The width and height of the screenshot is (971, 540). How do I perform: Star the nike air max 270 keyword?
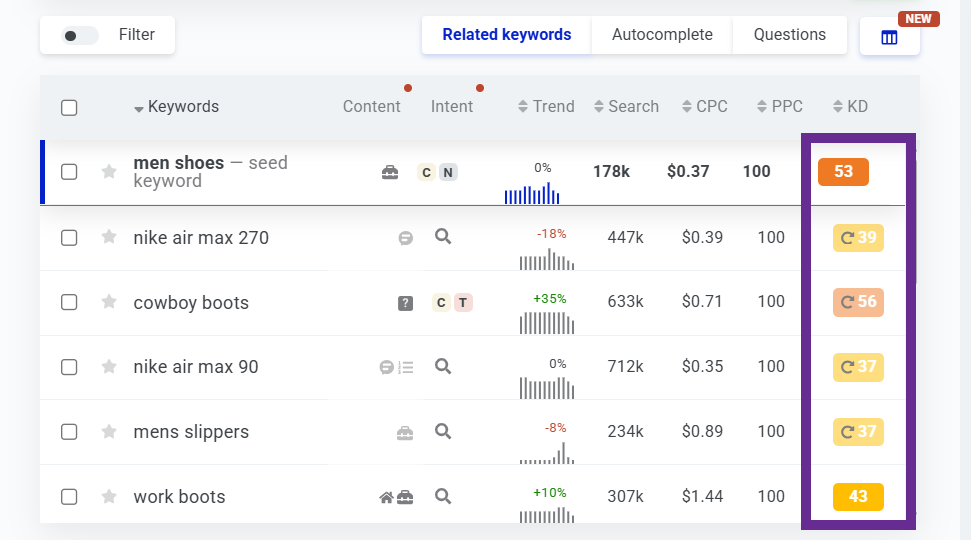coord(109,238)
